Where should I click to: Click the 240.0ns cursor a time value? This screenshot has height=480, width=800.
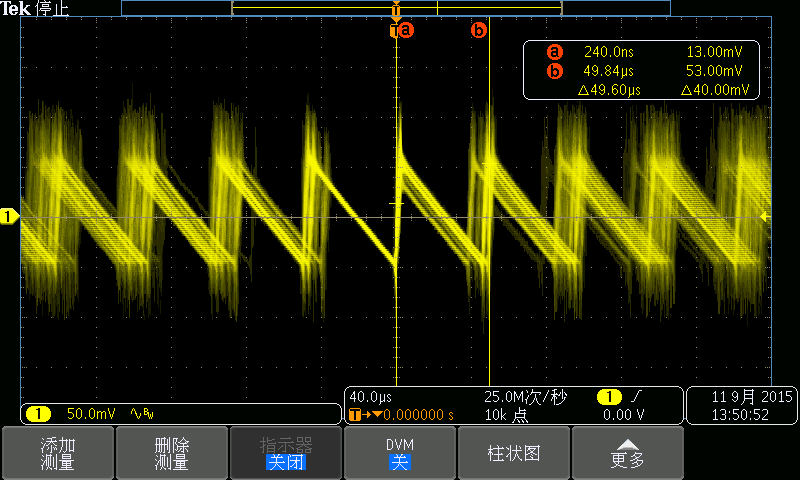click(x=609, y=52)
